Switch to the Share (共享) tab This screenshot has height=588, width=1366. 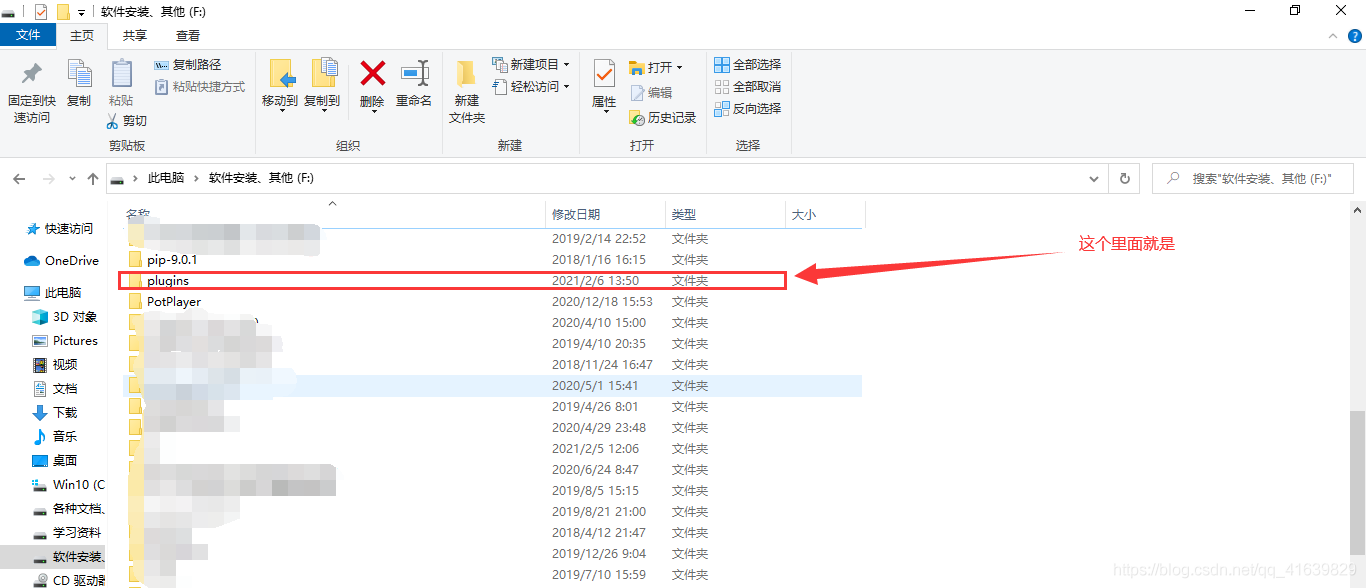point(135,35)
